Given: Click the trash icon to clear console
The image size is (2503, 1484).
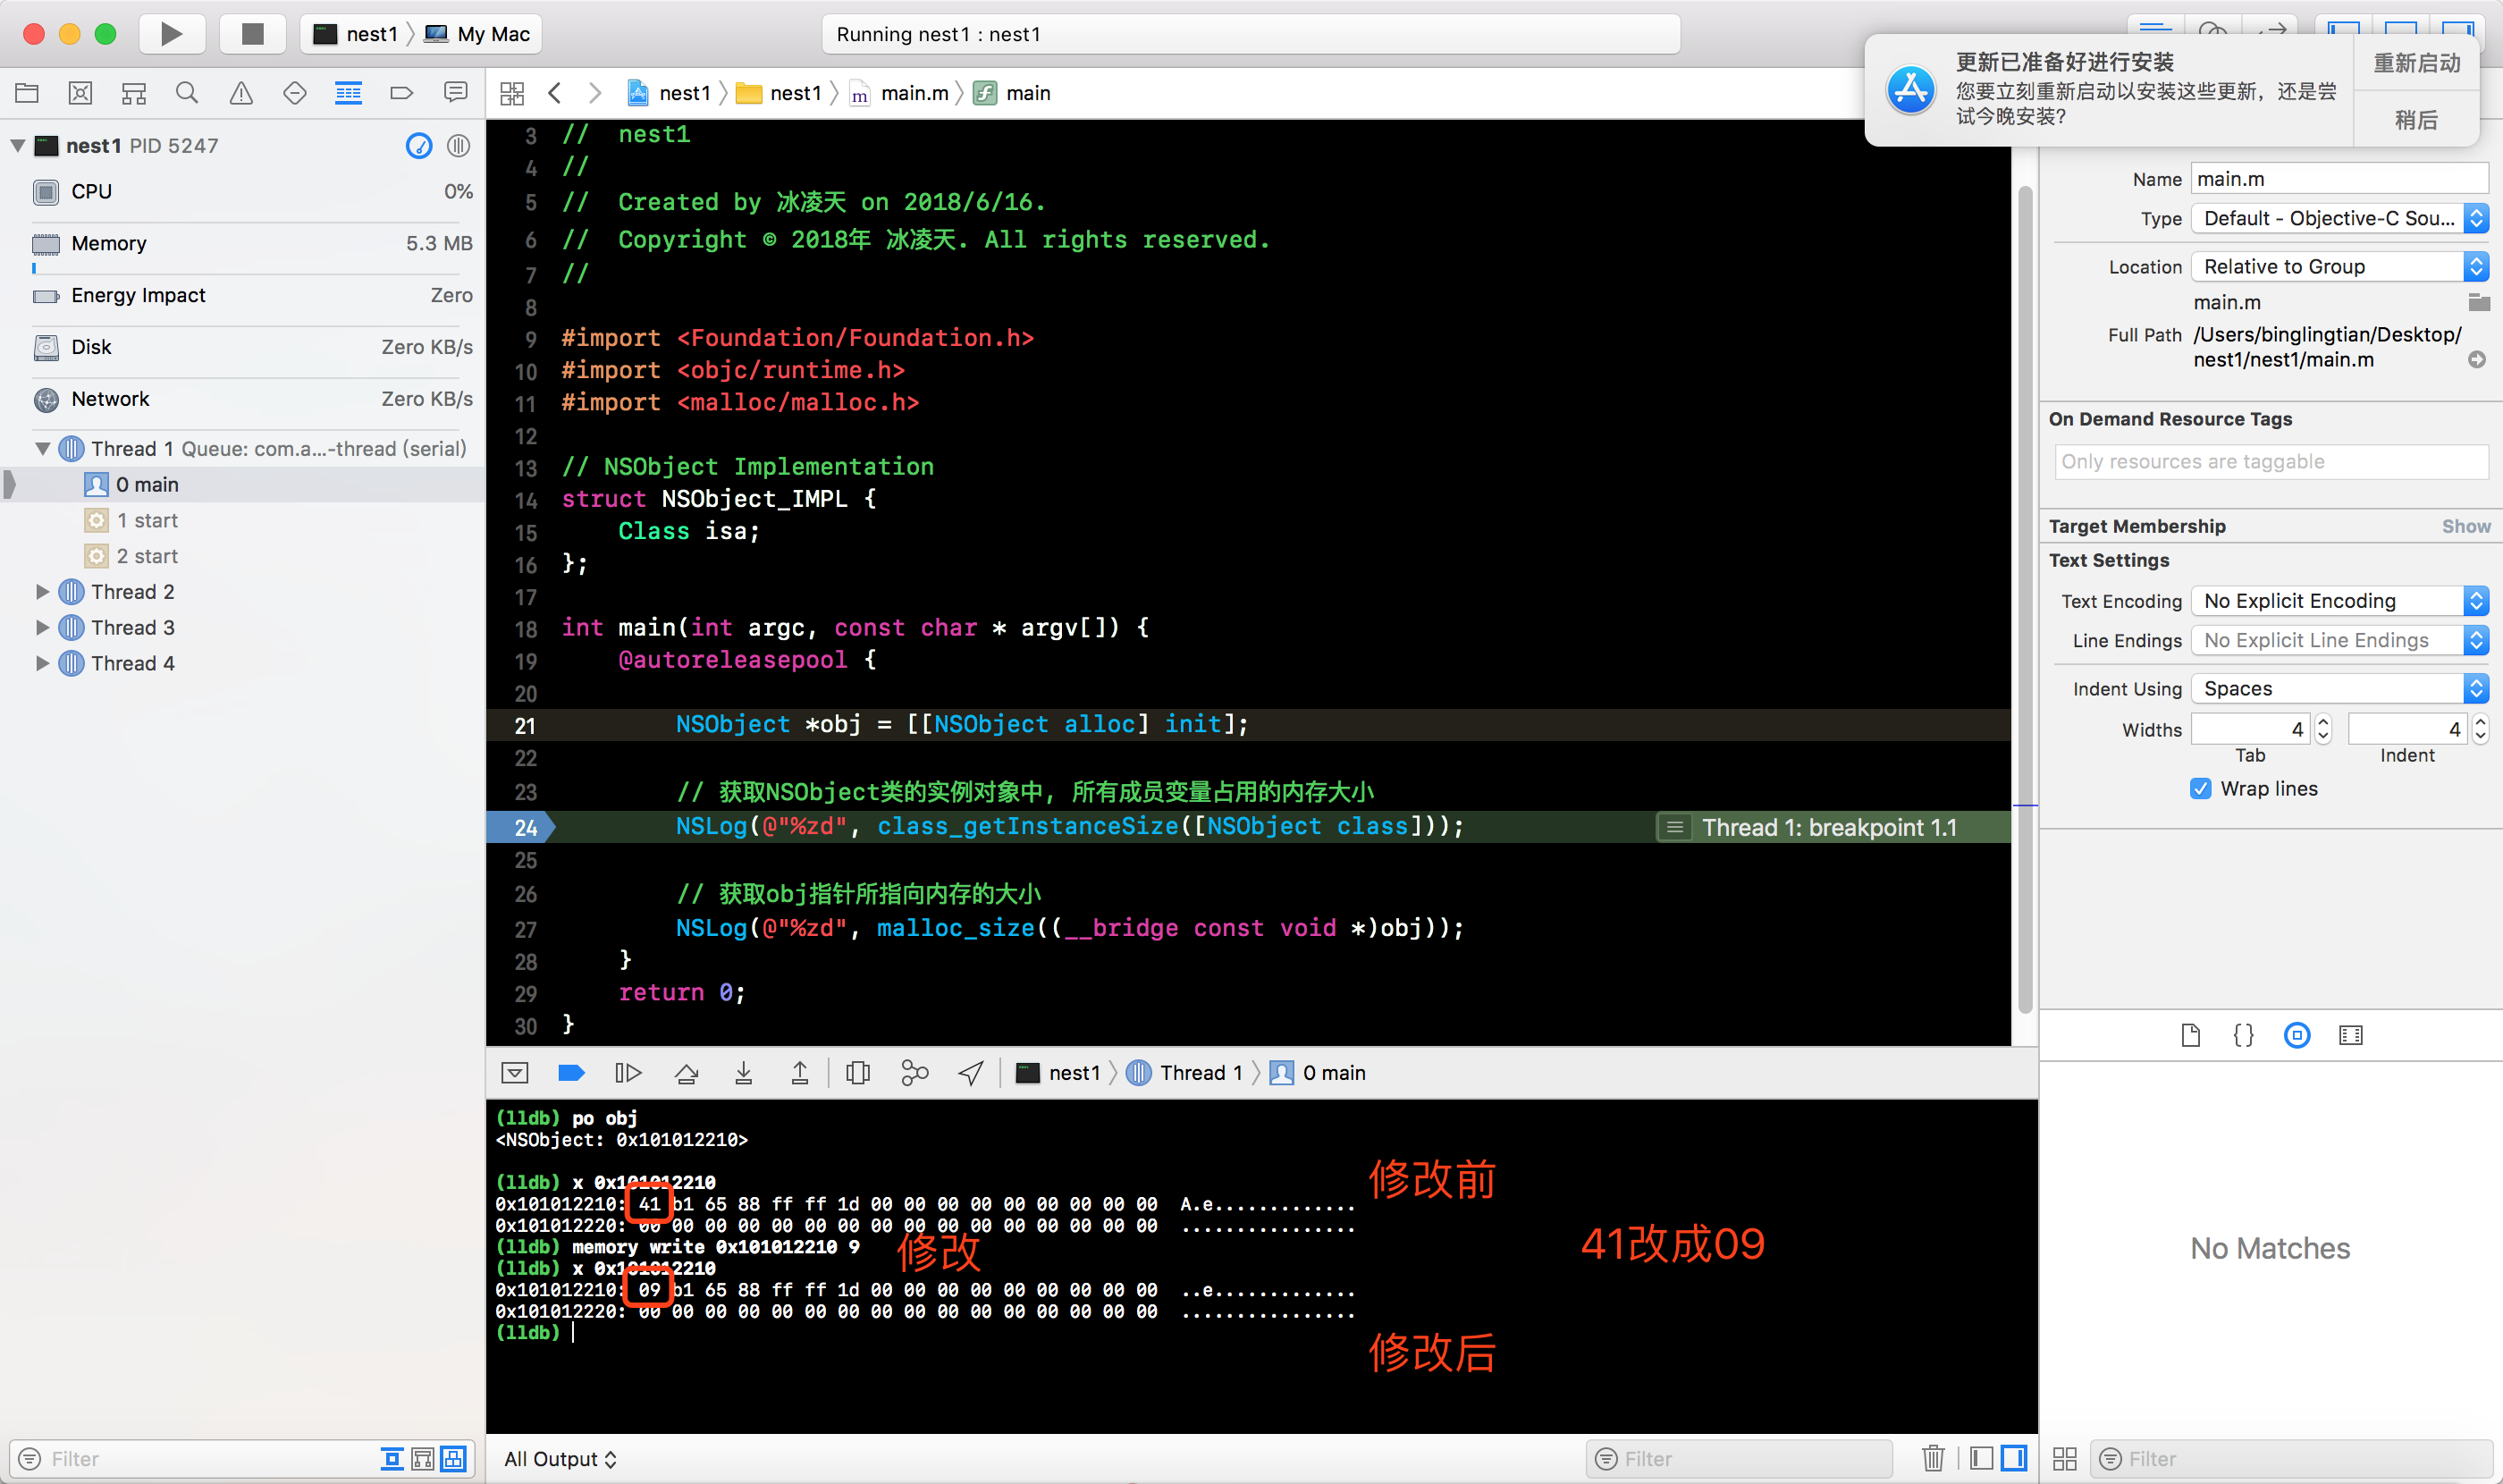Looking at the screenshot, I should click(1933, 1458).
